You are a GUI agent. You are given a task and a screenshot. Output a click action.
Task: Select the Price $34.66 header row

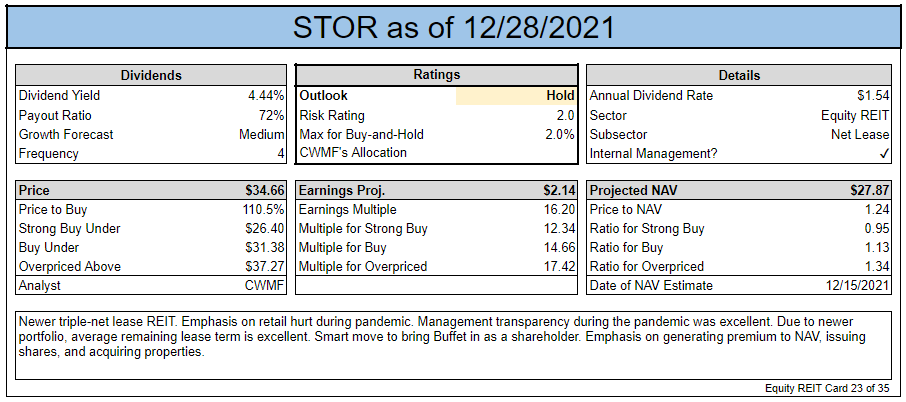[151, 191]
